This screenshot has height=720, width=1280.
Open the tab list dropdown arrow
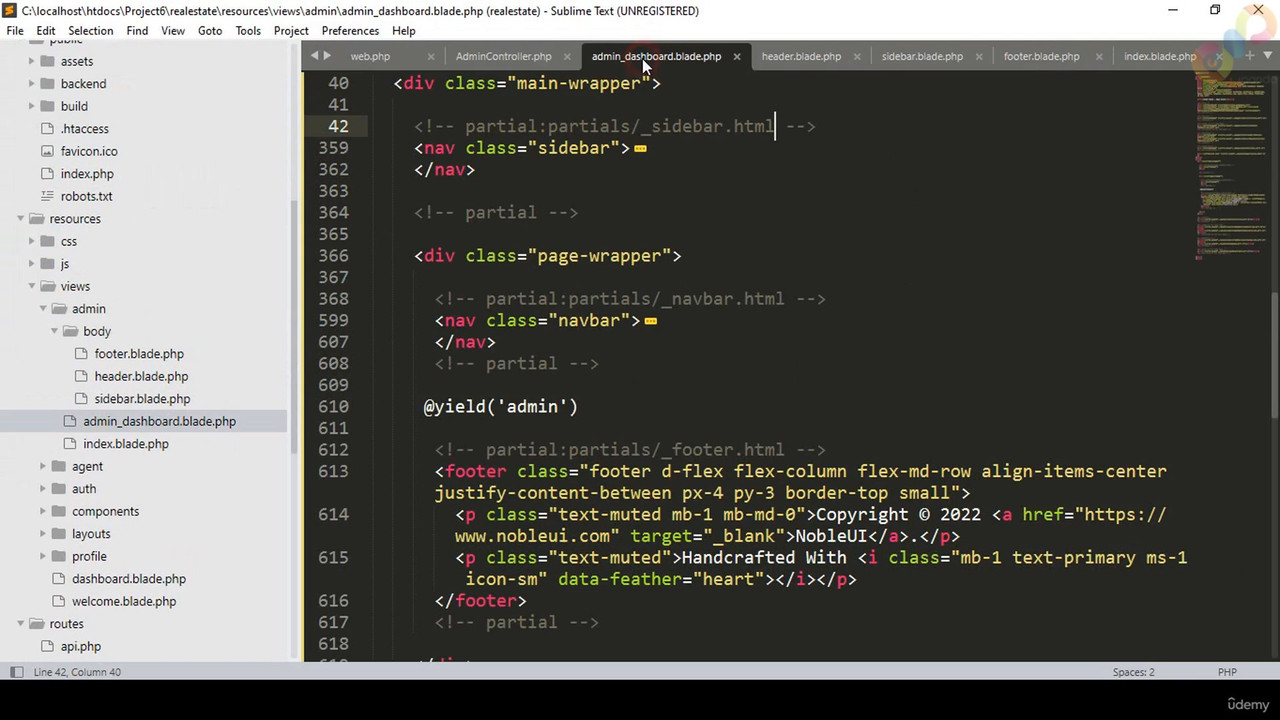1268,56
